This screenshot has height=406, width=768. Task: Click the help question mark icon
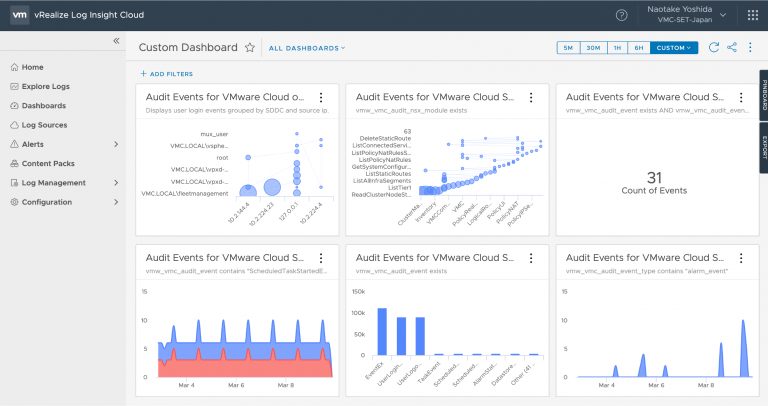(622, 15)
